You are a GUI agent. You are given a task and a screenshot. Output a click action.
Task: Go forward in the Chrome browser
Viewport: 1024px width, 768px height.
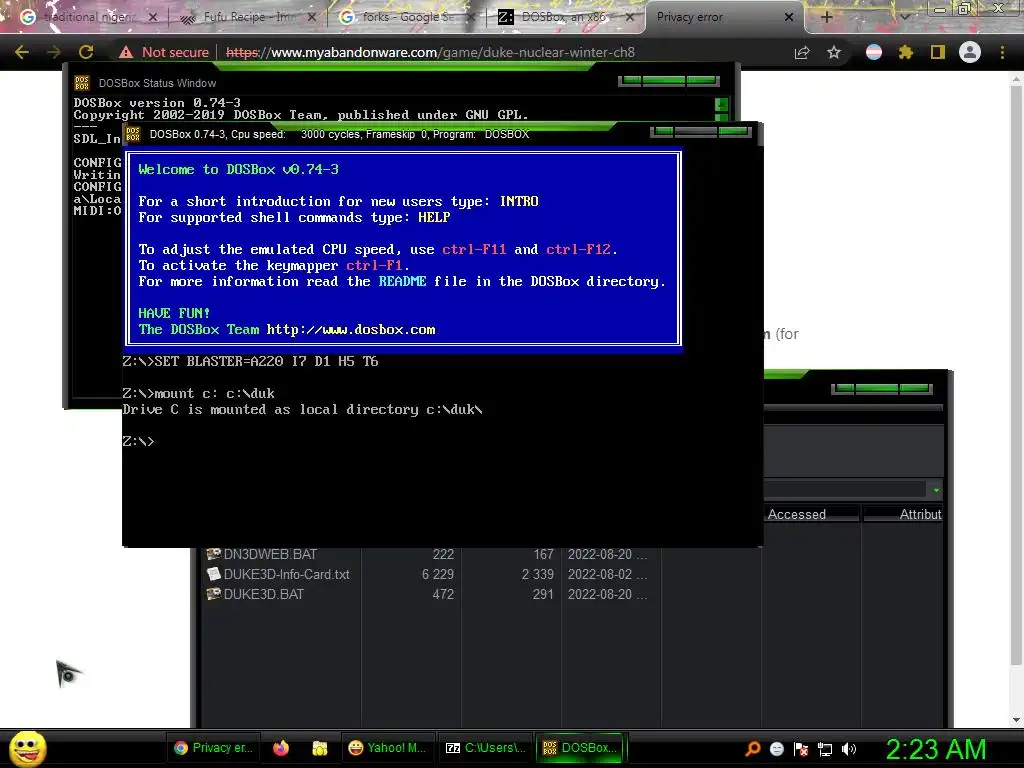click(x=54, y=52)
